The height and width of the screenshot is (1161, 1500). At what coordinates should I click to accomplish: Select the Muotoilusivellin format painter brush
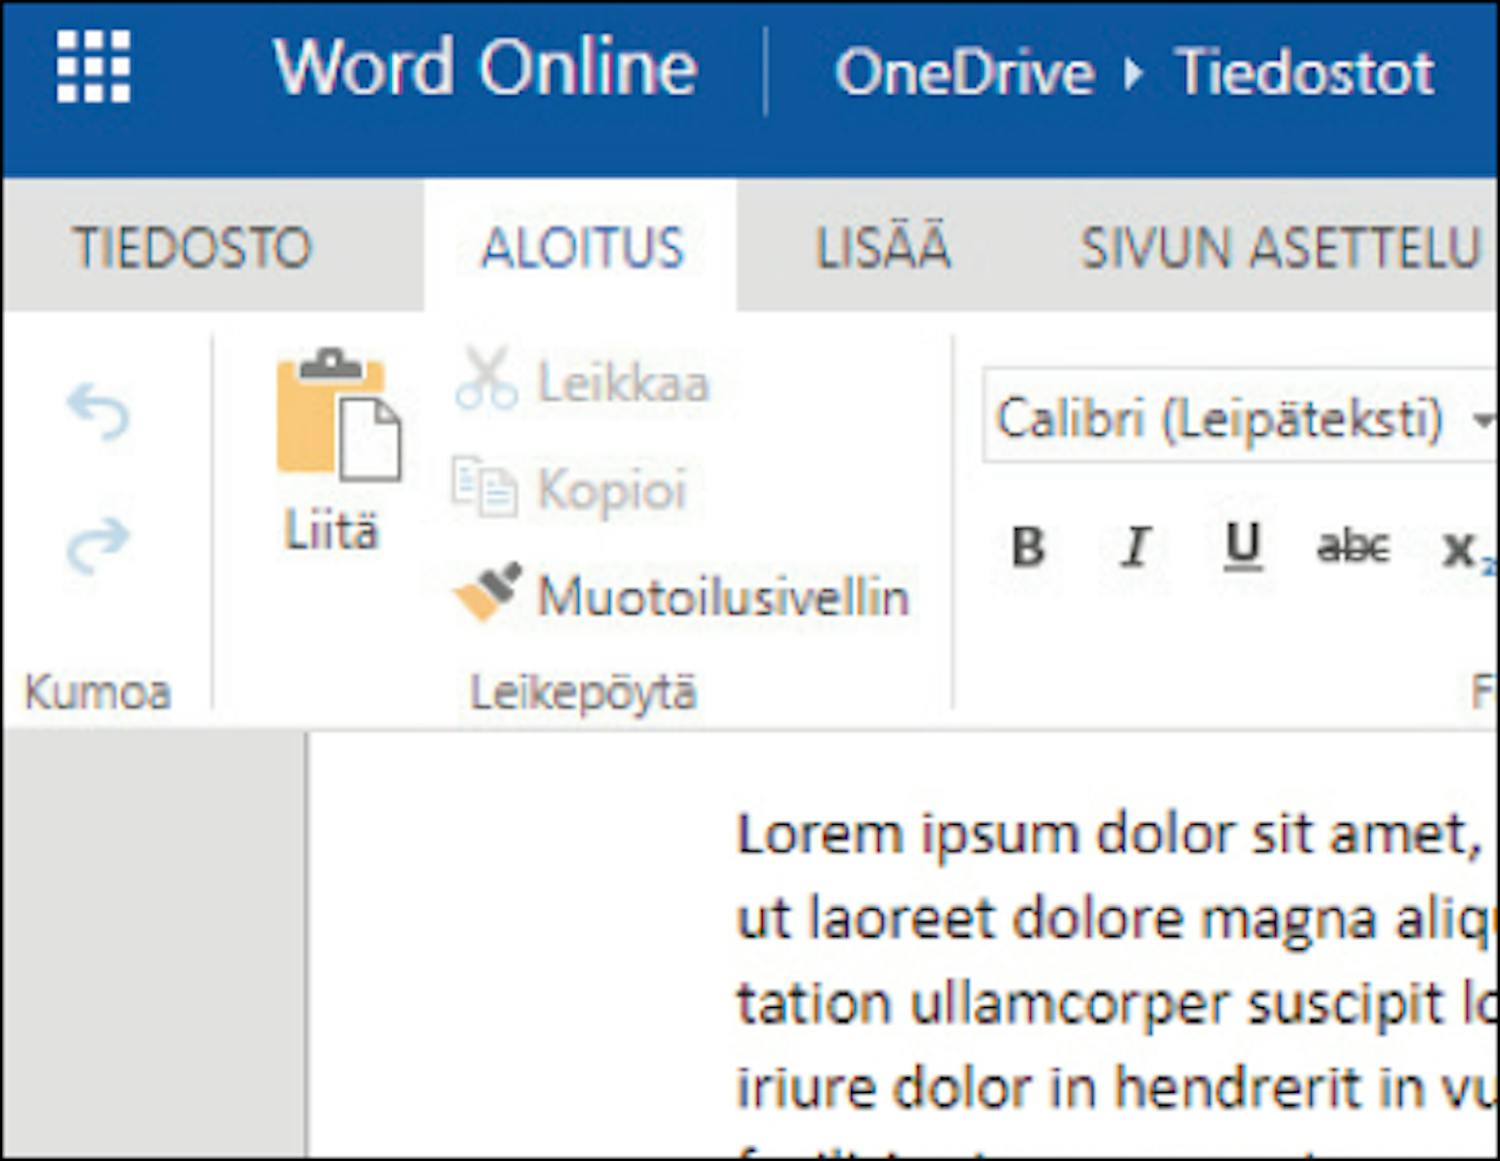pos(488,592)
